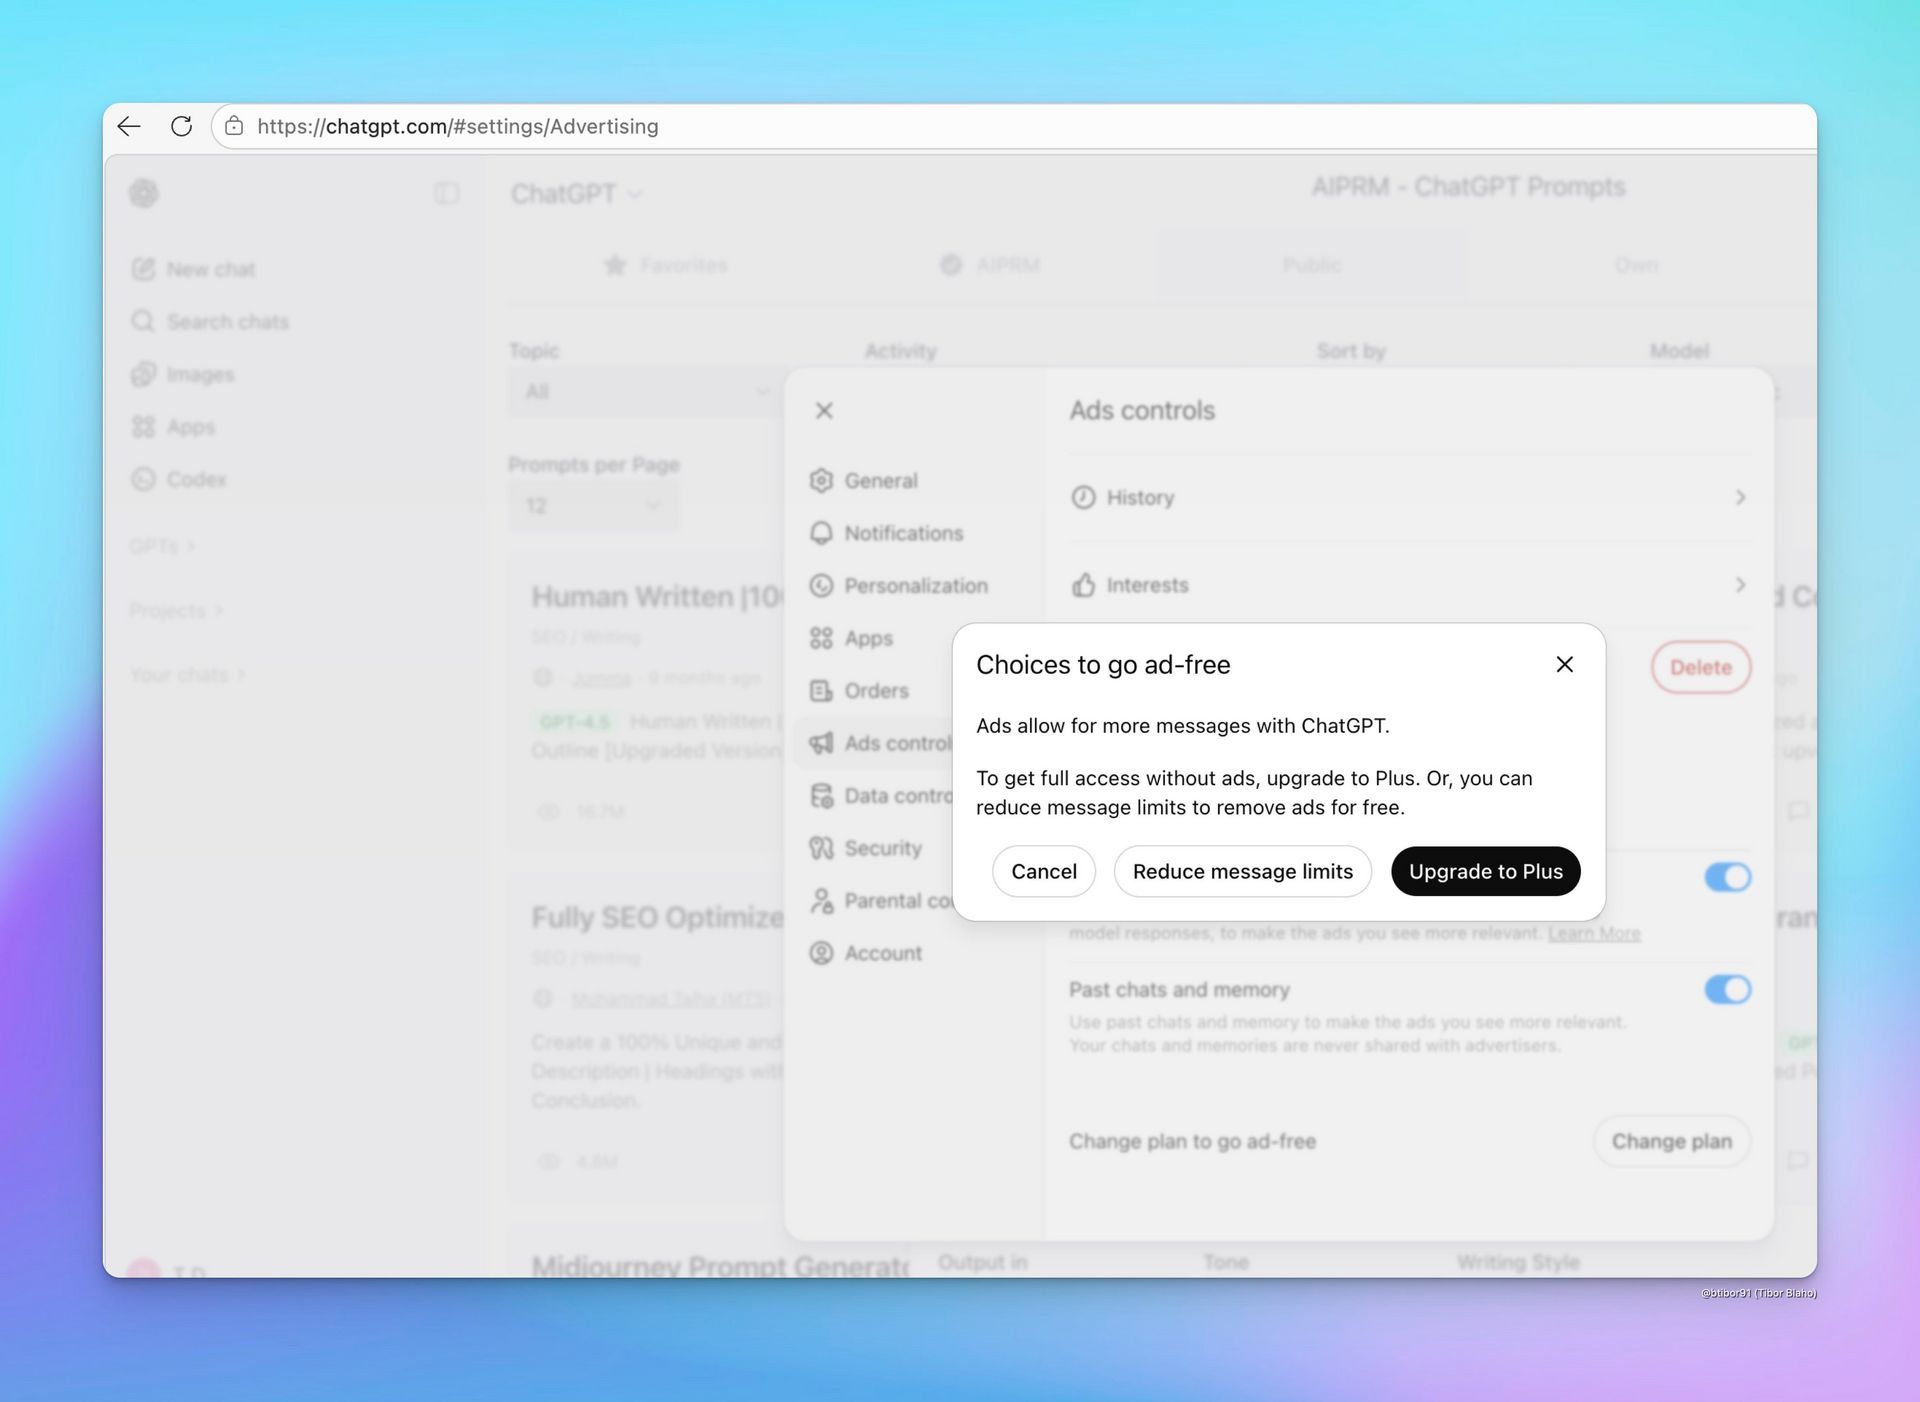Open the ChatGPT model dropdown
The image size is (1920, 1402).
point(576,194)
